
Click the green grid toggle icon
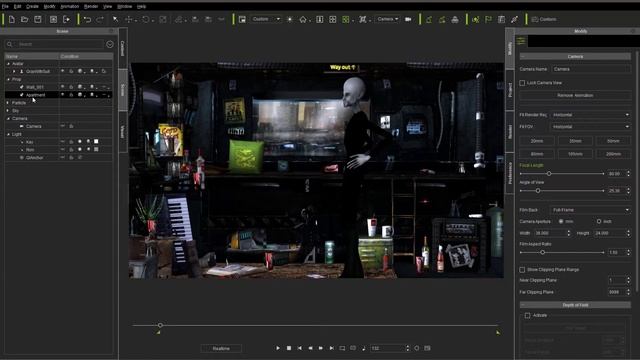[x=346, y=19]
